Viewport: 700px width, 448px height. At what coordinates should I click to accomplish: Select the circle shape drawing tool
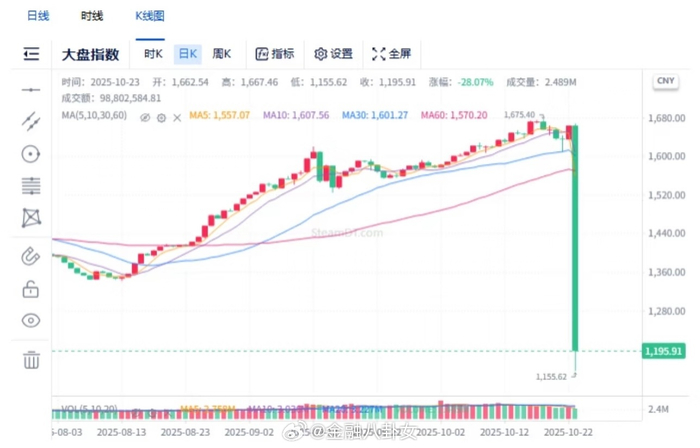pos(31,153)
